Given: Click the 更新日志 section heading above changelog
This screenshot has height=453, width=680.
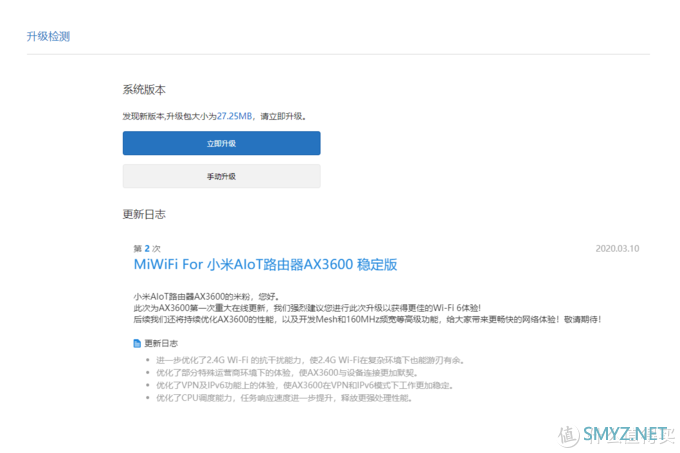Looking at the screenshot, I should click(x=144, y=214).
